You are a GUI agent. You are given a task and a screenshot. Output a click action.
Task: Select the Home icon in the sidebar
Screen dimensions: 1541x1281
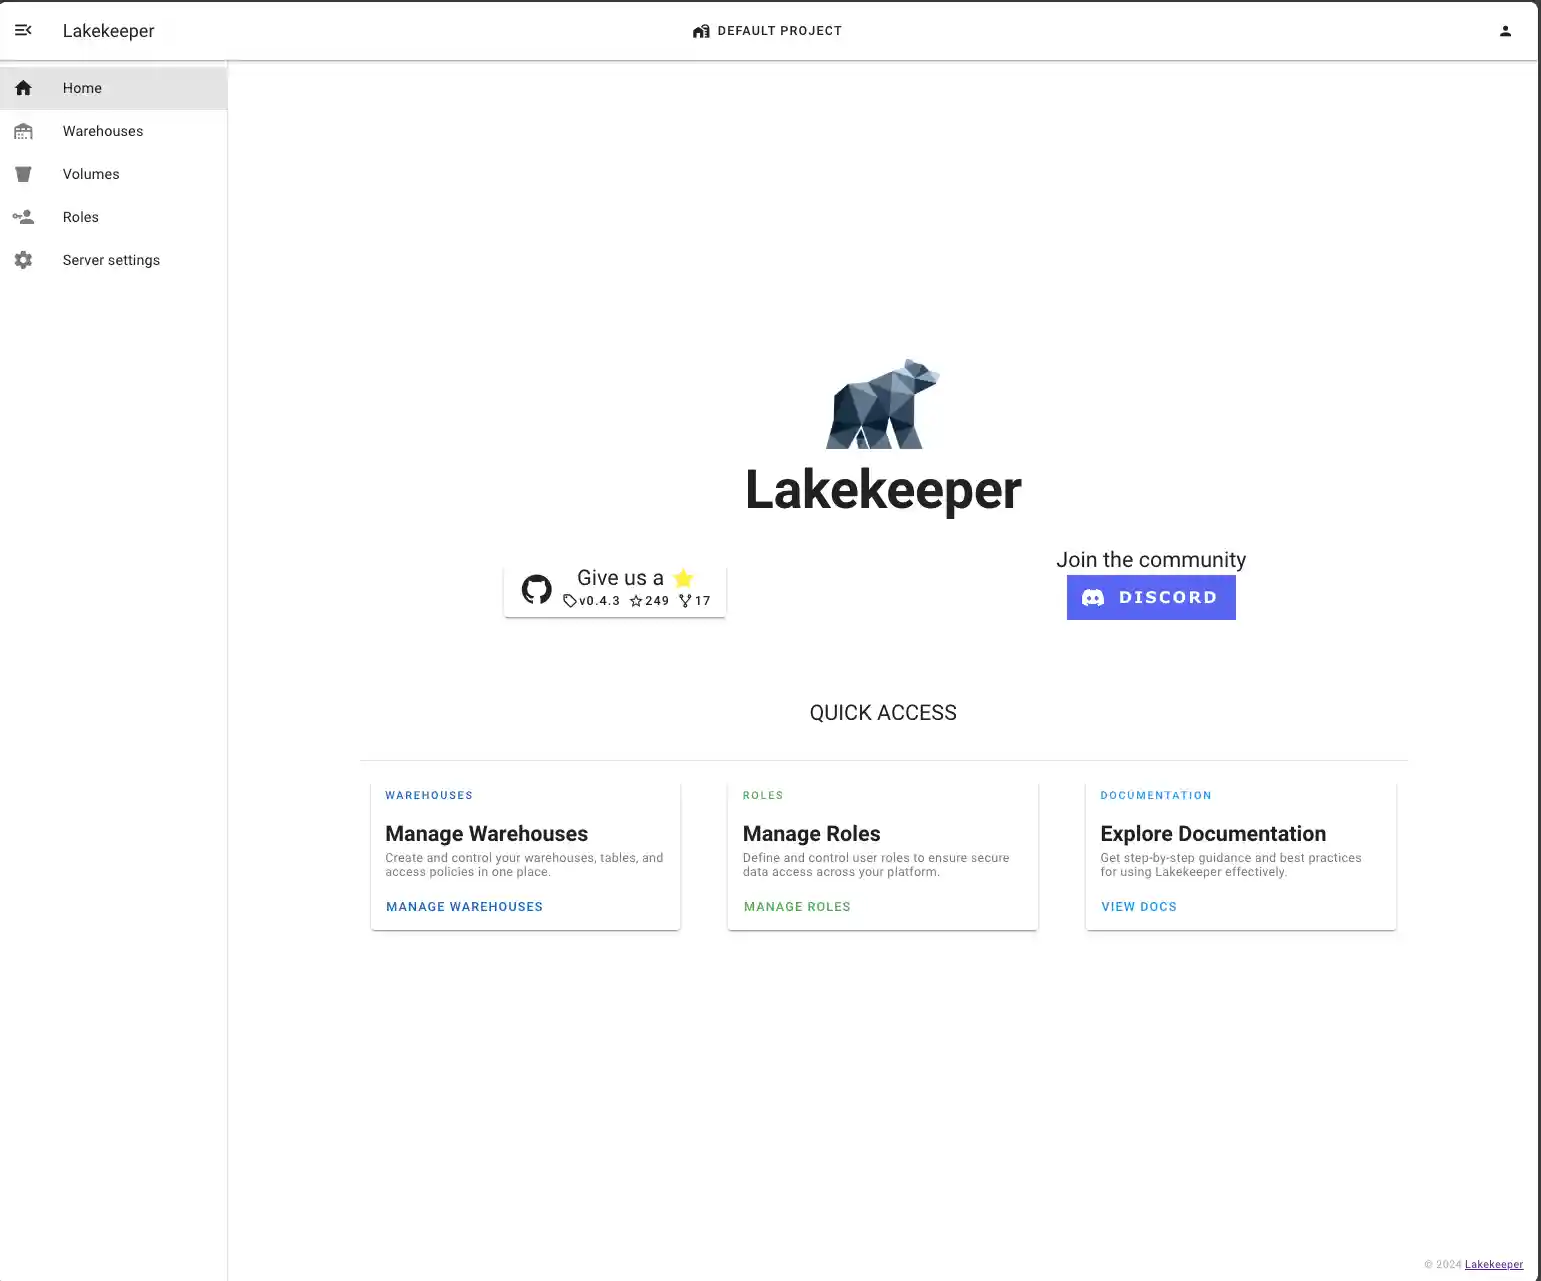click(x=23, y=88)
